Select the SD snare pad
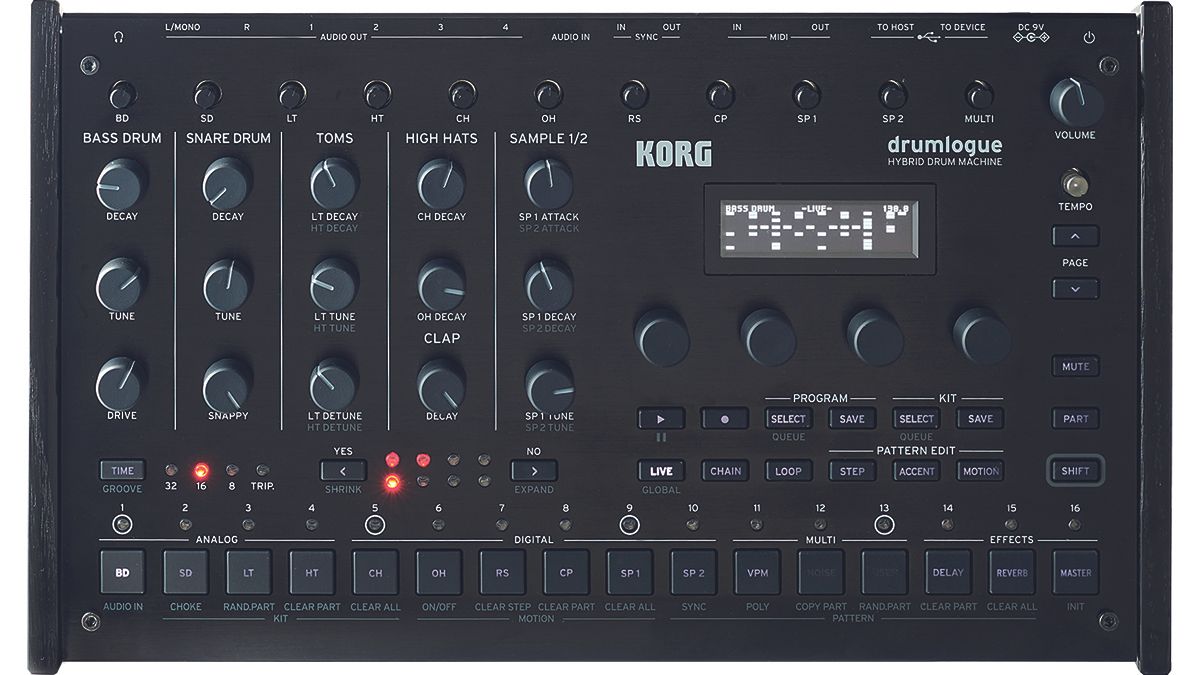The height and width of the screenshot is (675, 1200). [186, 573]
